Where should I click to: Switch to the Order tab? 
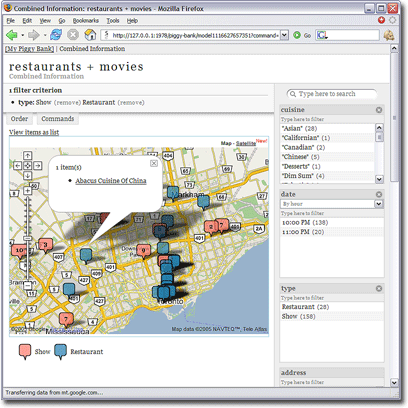click(x=19, y=119)
